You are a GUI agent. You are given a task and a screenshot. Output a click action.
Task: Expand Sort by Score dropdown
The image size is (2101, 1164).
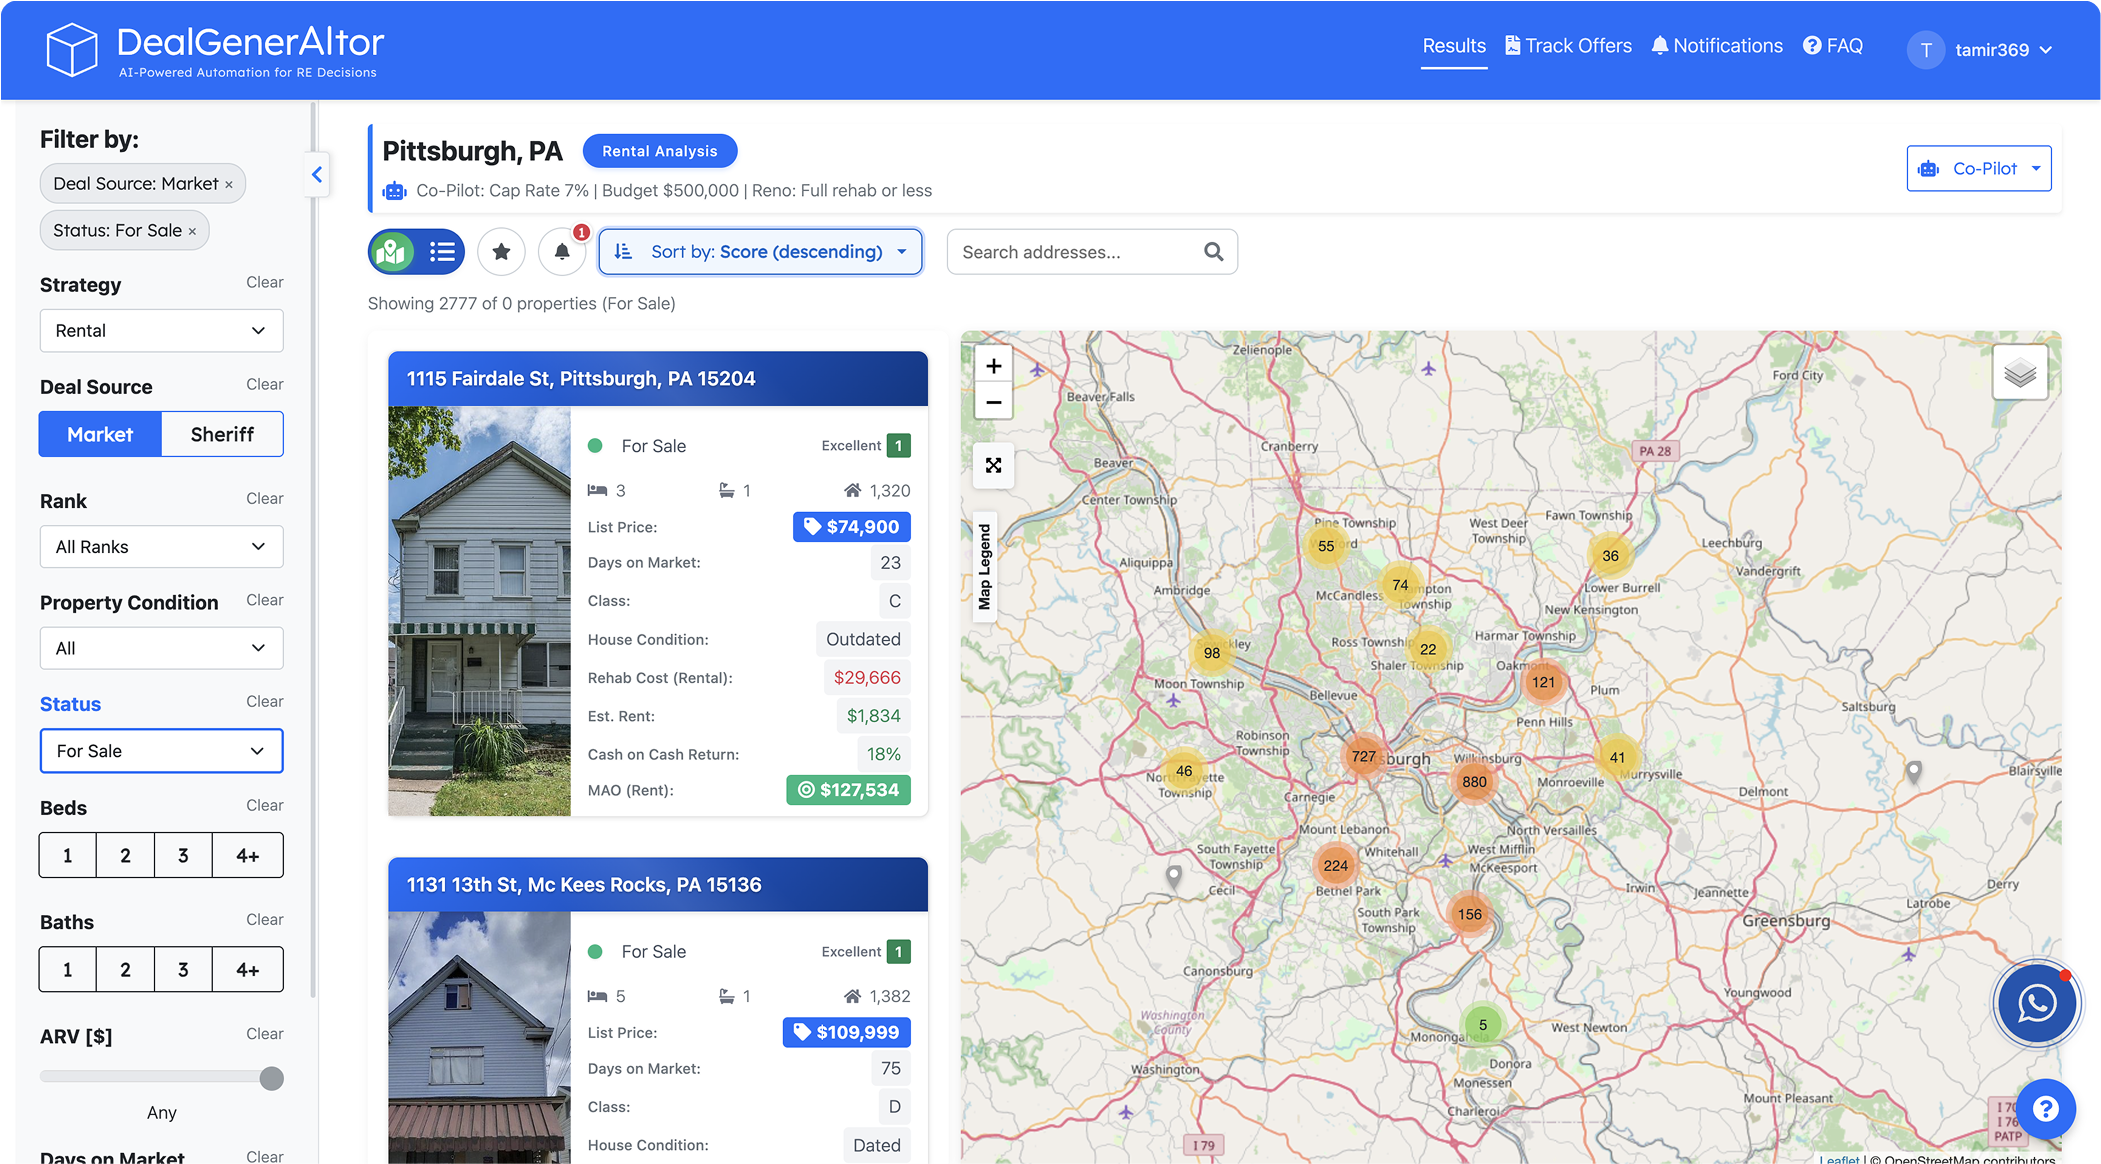[x=760, y=252]
